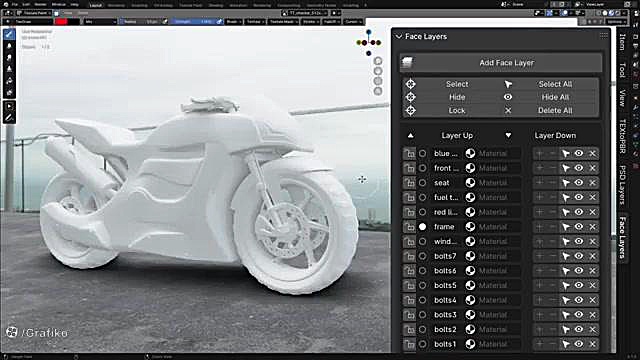Hide the frame layer via eye icon
This screenshot has width=640, height=360.
pos(579,227)
